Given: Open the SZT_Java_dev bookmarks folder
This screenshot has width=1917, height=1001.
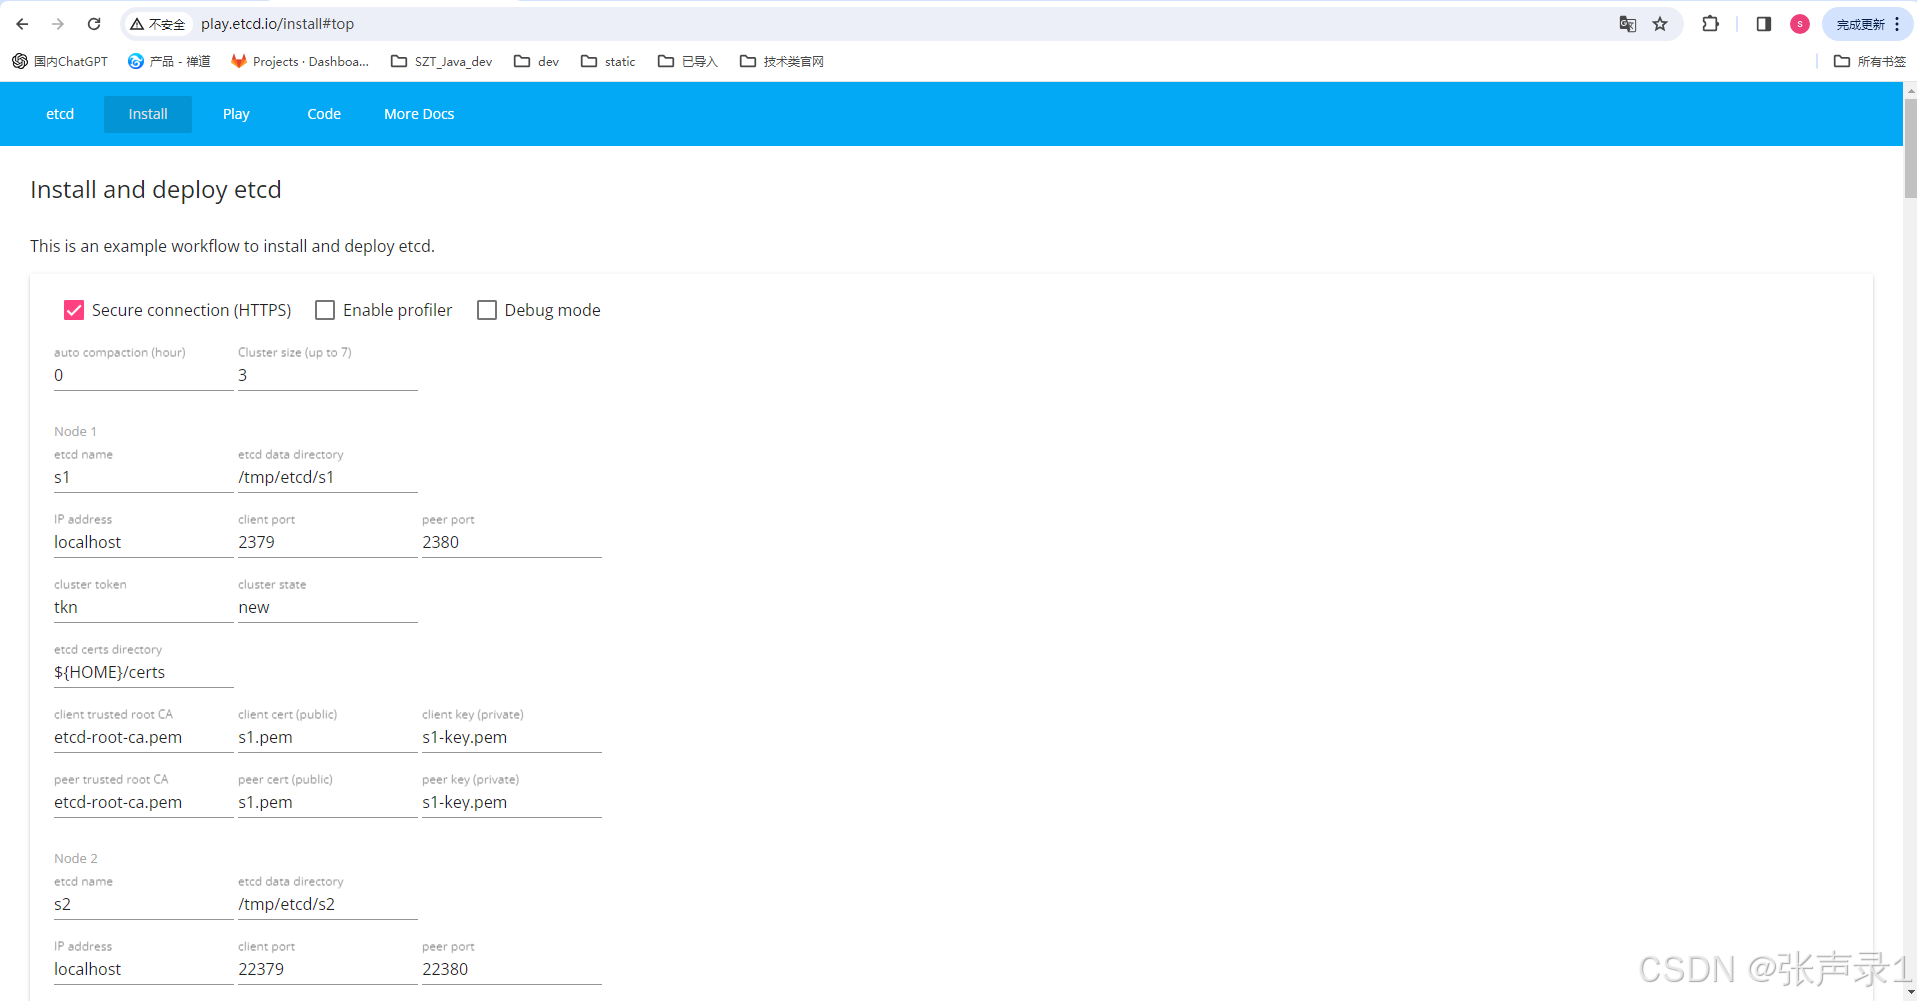Looking at the screenshot, I should tap(442, 61).
